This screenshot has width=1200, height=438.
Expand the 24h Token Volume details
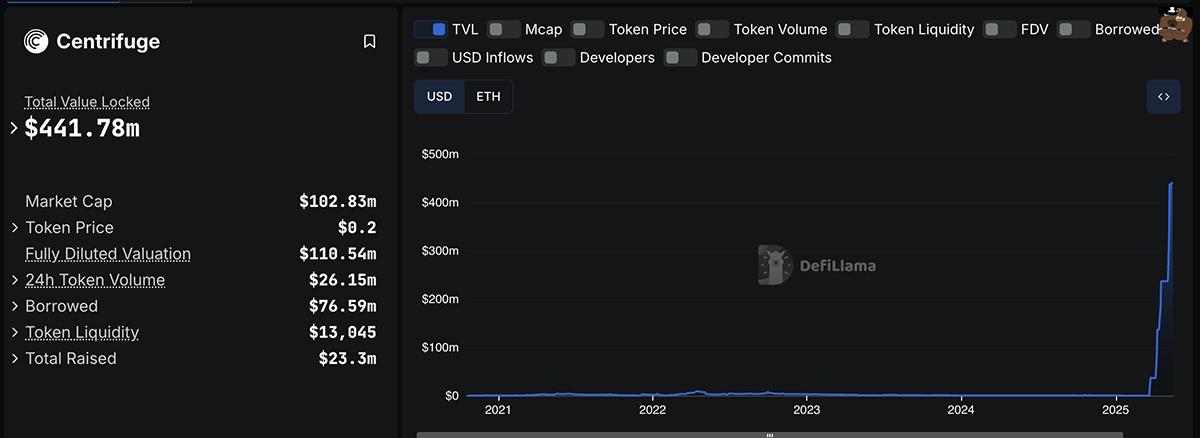[x=15, y=280]
